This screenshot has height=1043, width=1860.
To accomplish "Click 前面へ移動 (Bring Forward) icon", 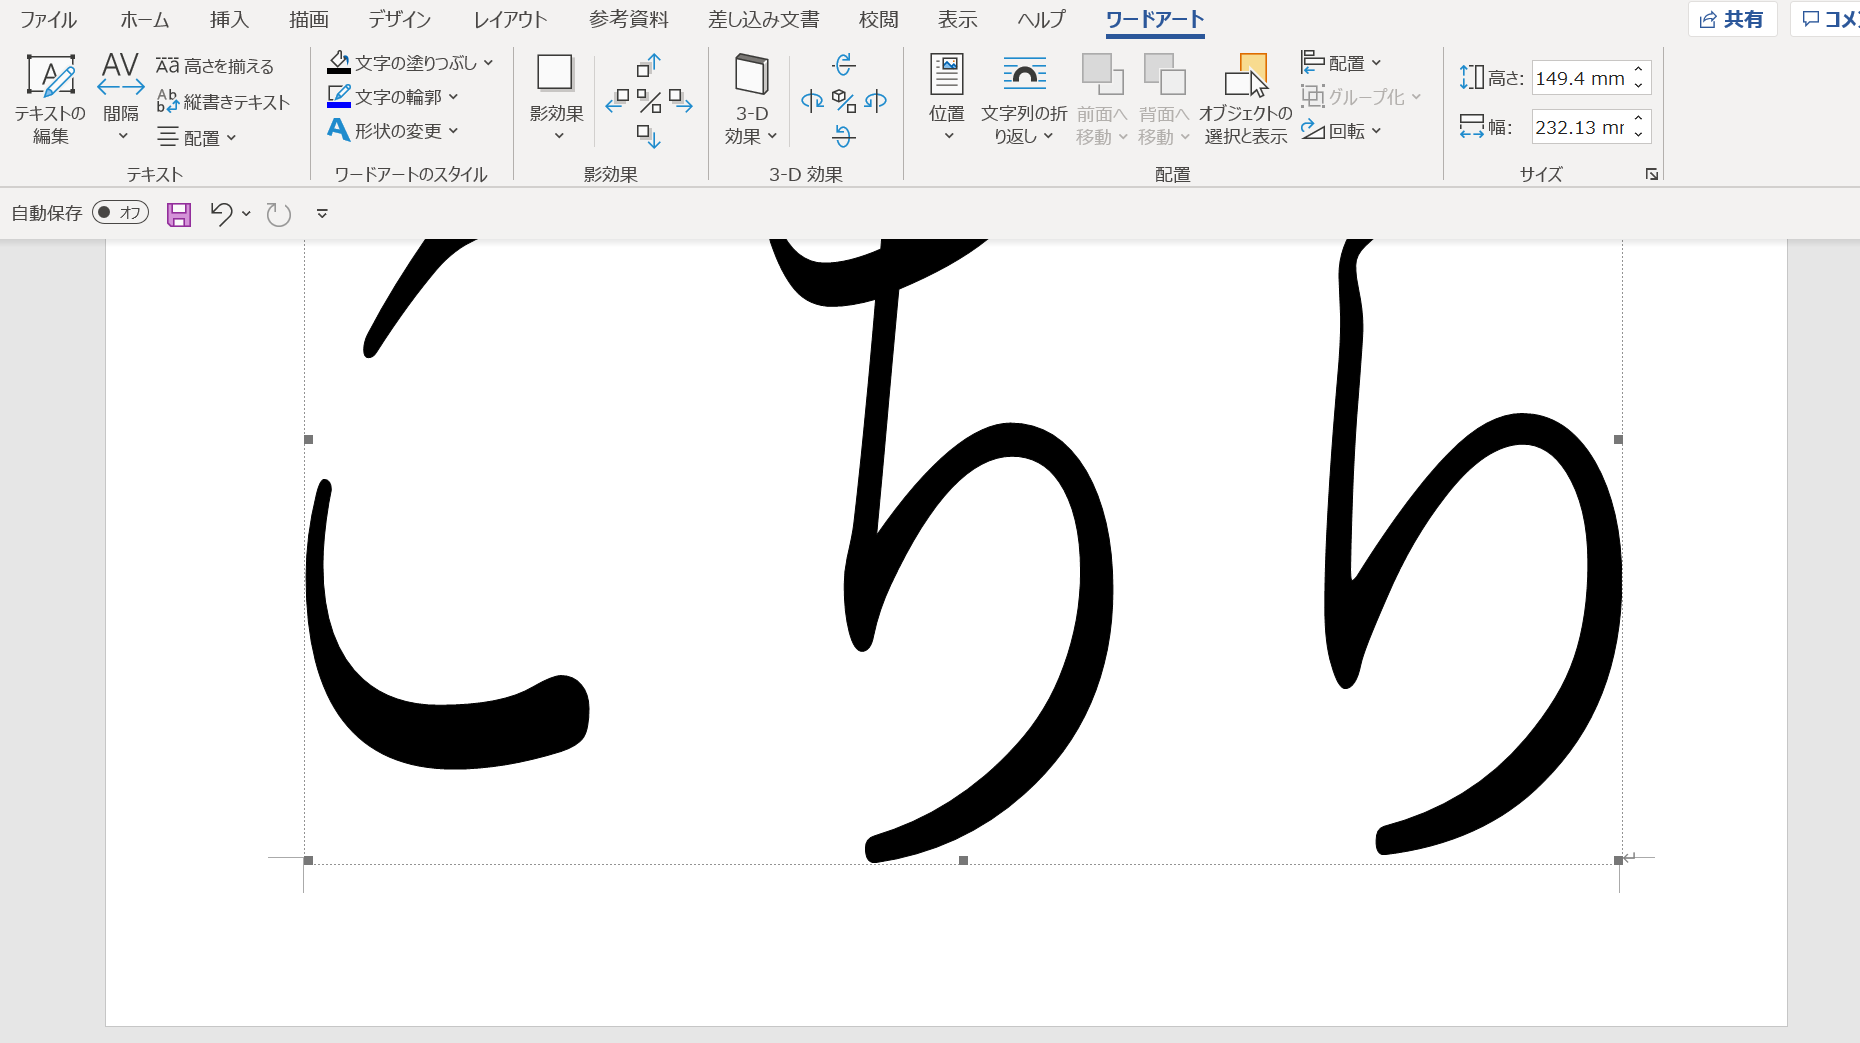I will (x=1102, y=75).
